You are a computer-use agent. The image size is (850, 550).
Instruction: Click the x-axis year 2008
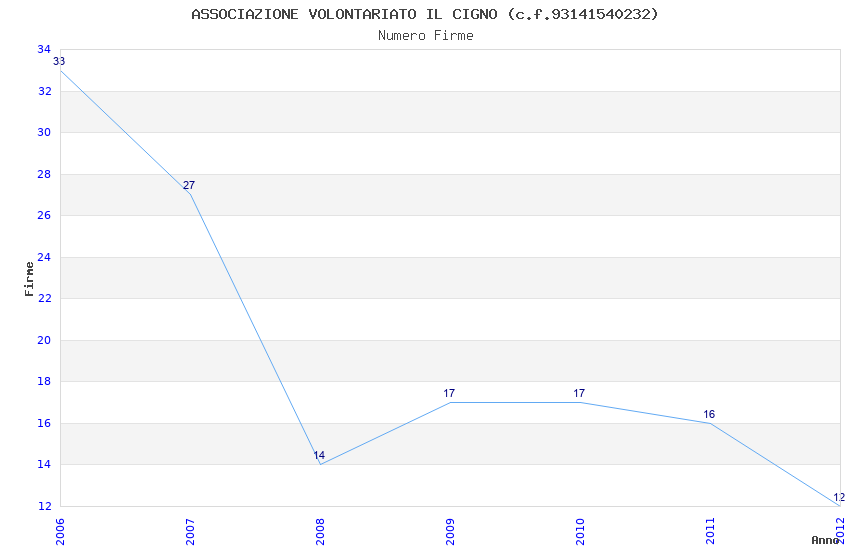coord(320,531)
